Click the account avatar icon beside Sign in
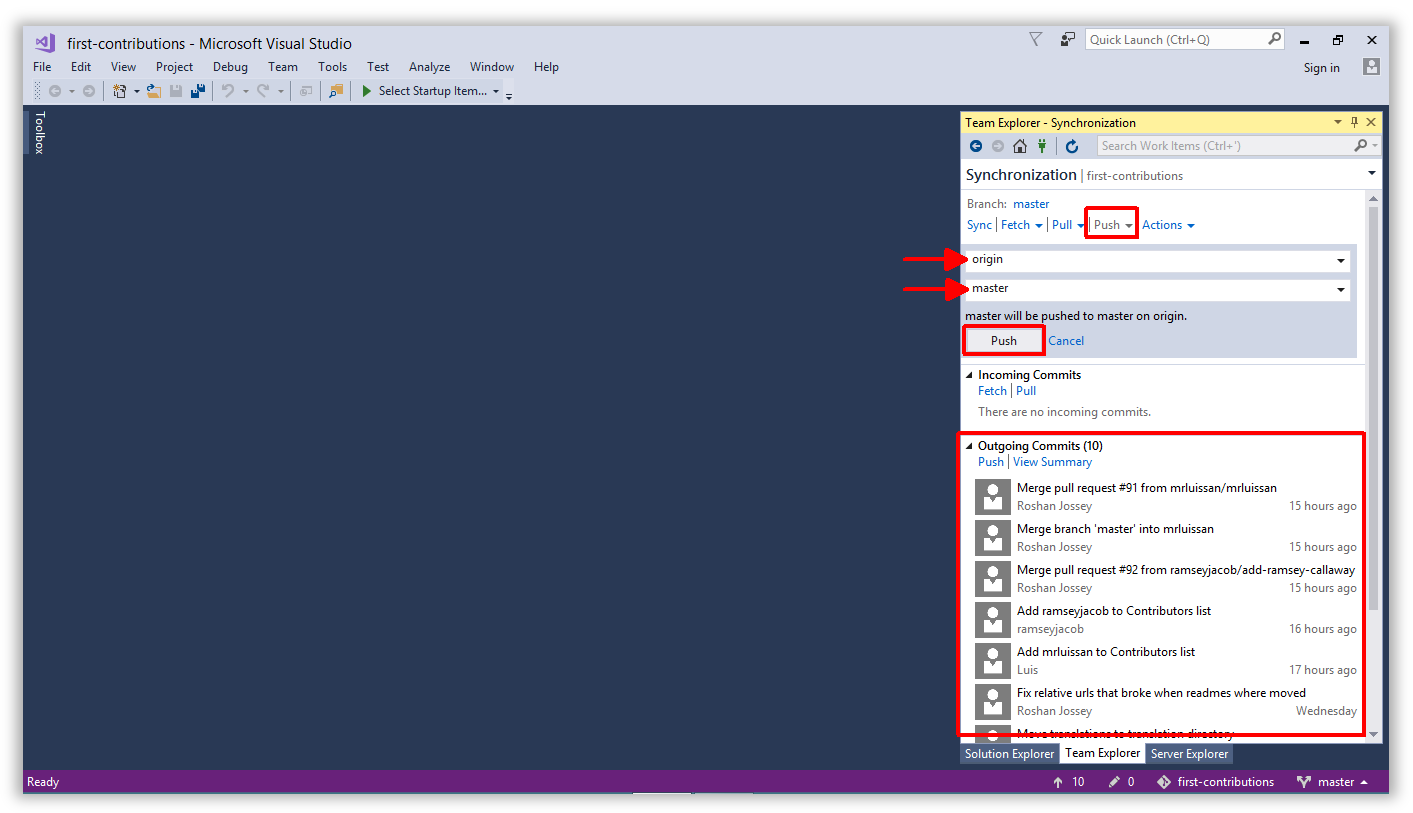The height and width of the screenshot is (813, 1413). (x=1371, y=67)
